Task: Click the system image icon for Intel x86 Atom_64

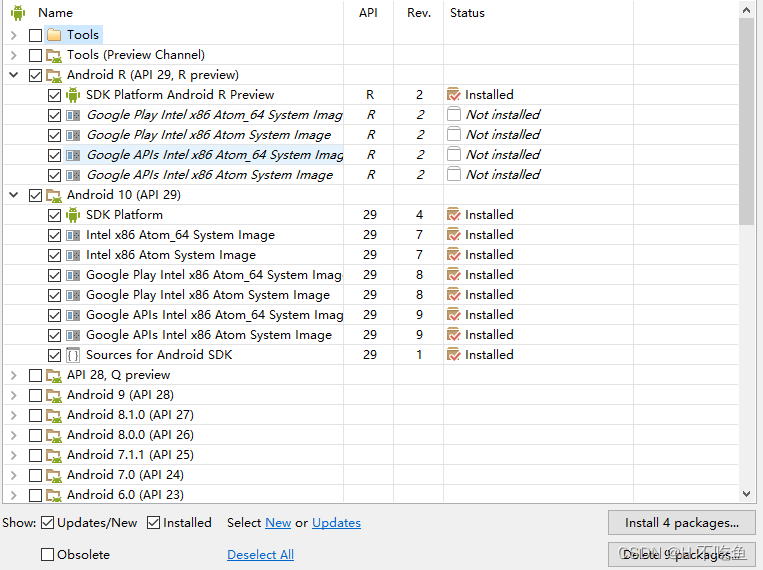Action: point(73,235)
